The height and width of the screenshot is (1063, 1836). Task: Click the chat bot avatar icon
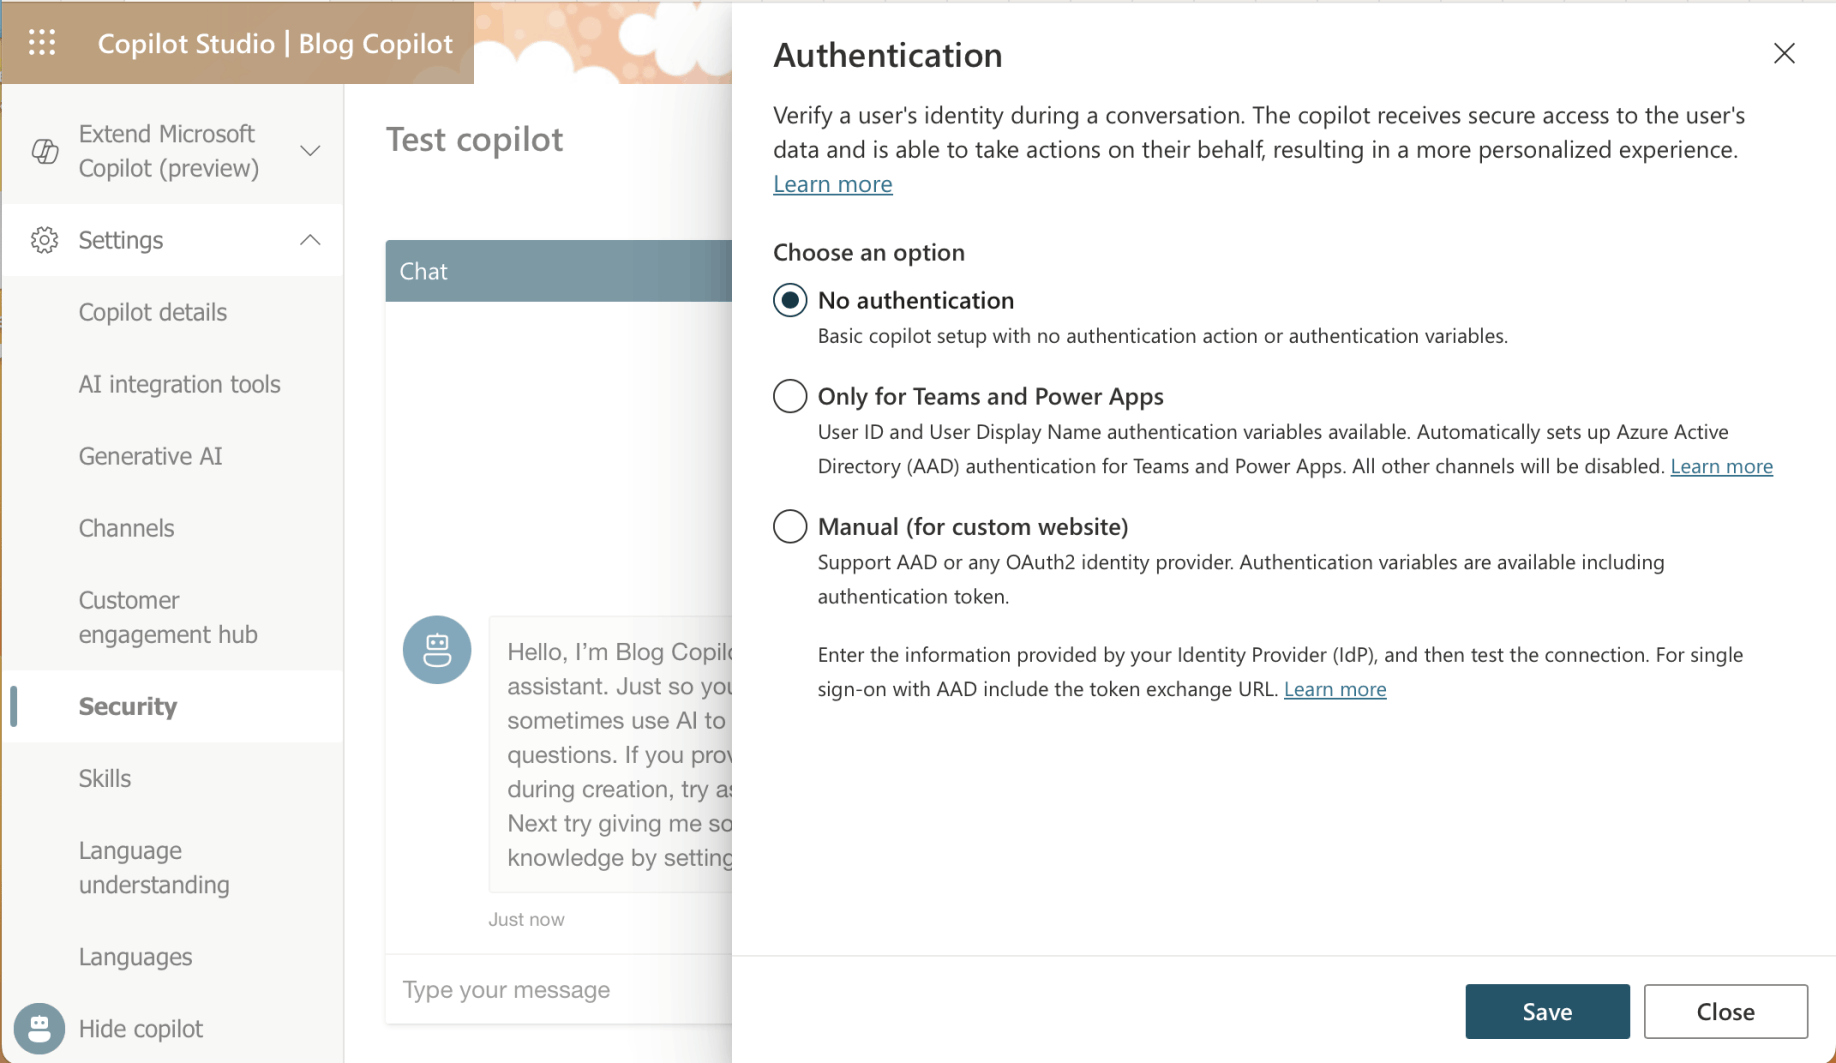(437, 650)
